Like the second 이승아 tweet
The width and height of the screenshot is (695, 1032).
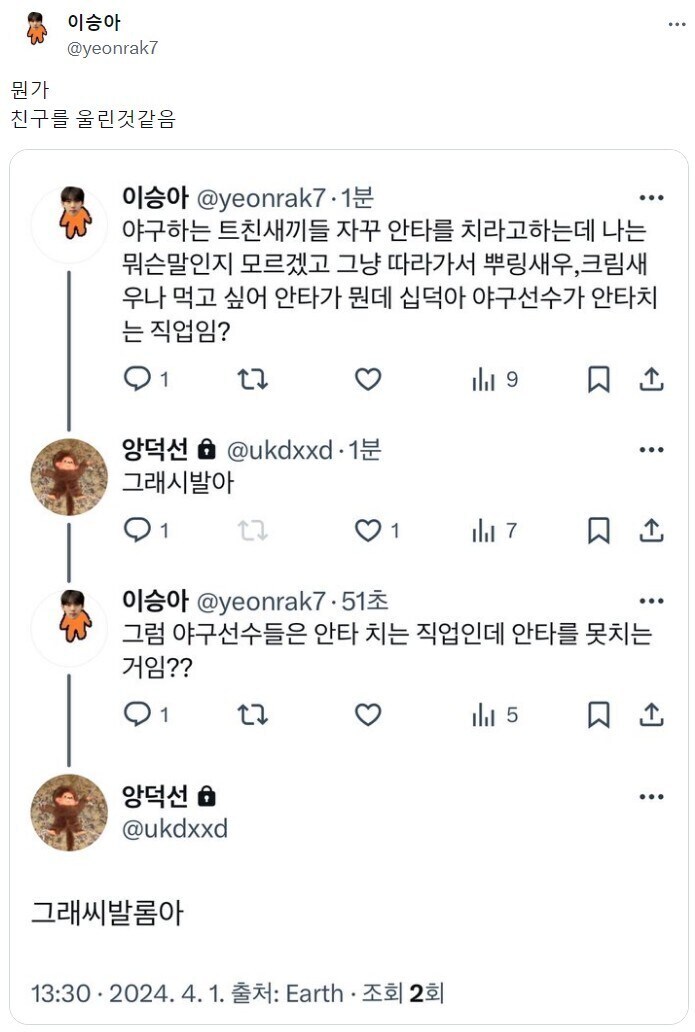coord(368,714)
